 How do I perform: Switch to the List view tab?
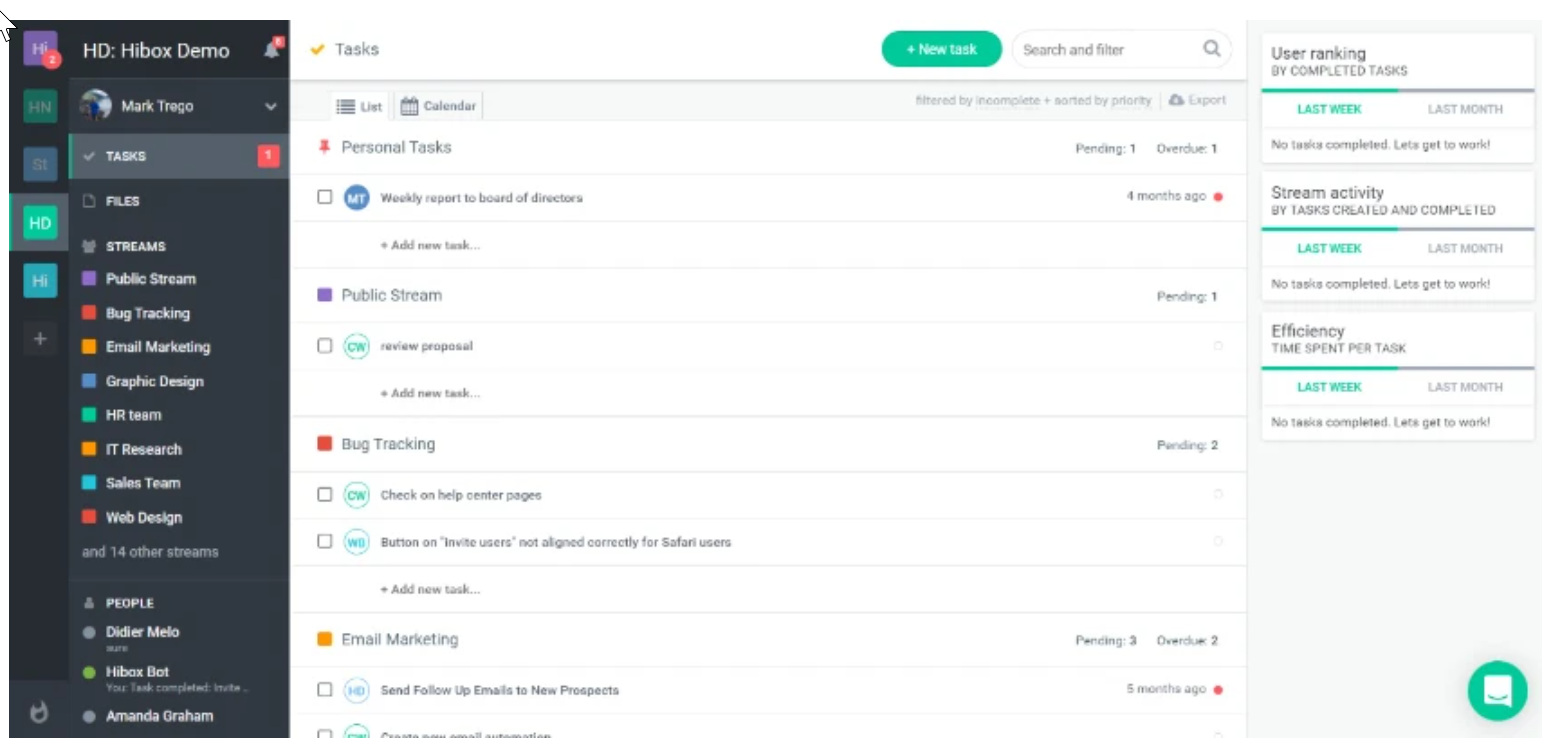[x=360, y=106]
